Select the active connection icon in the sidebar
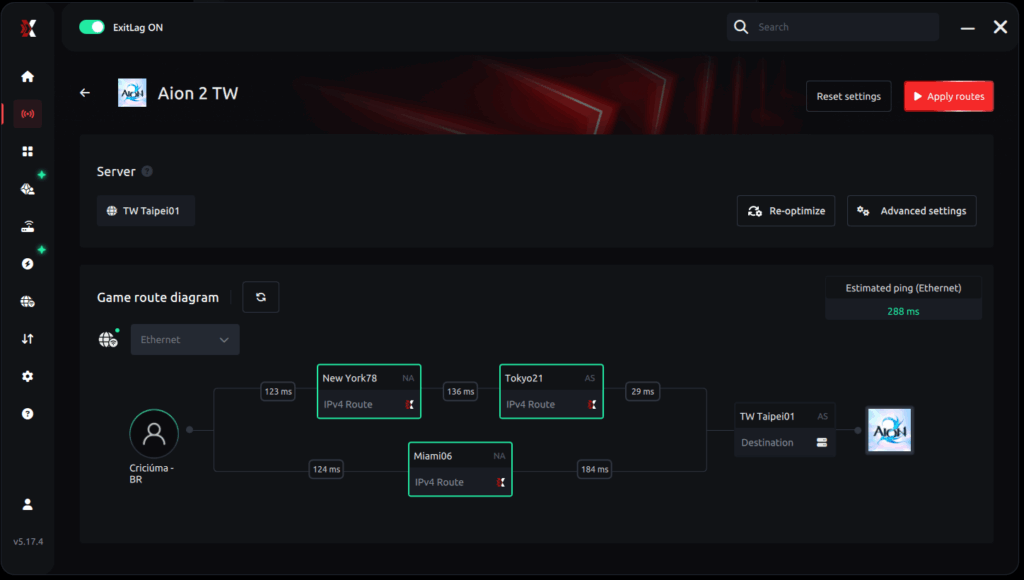The width and height of the screenshot is (1024, 580). pyautogui.click(x=27, y=113)
